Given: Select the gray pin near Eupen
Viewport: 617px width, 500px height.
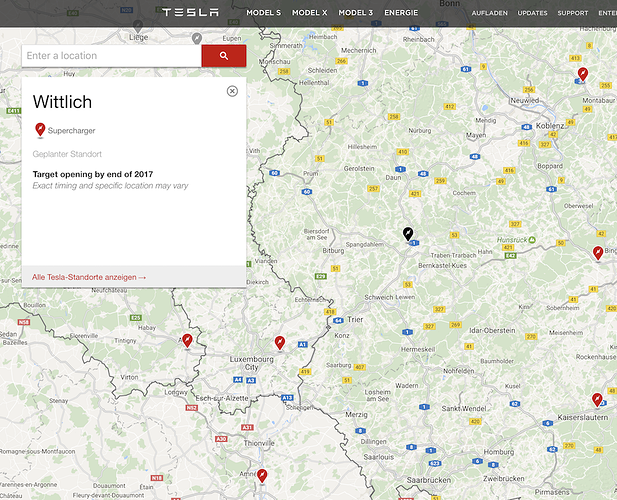Looking at the screenshot, I should [197, 38].
